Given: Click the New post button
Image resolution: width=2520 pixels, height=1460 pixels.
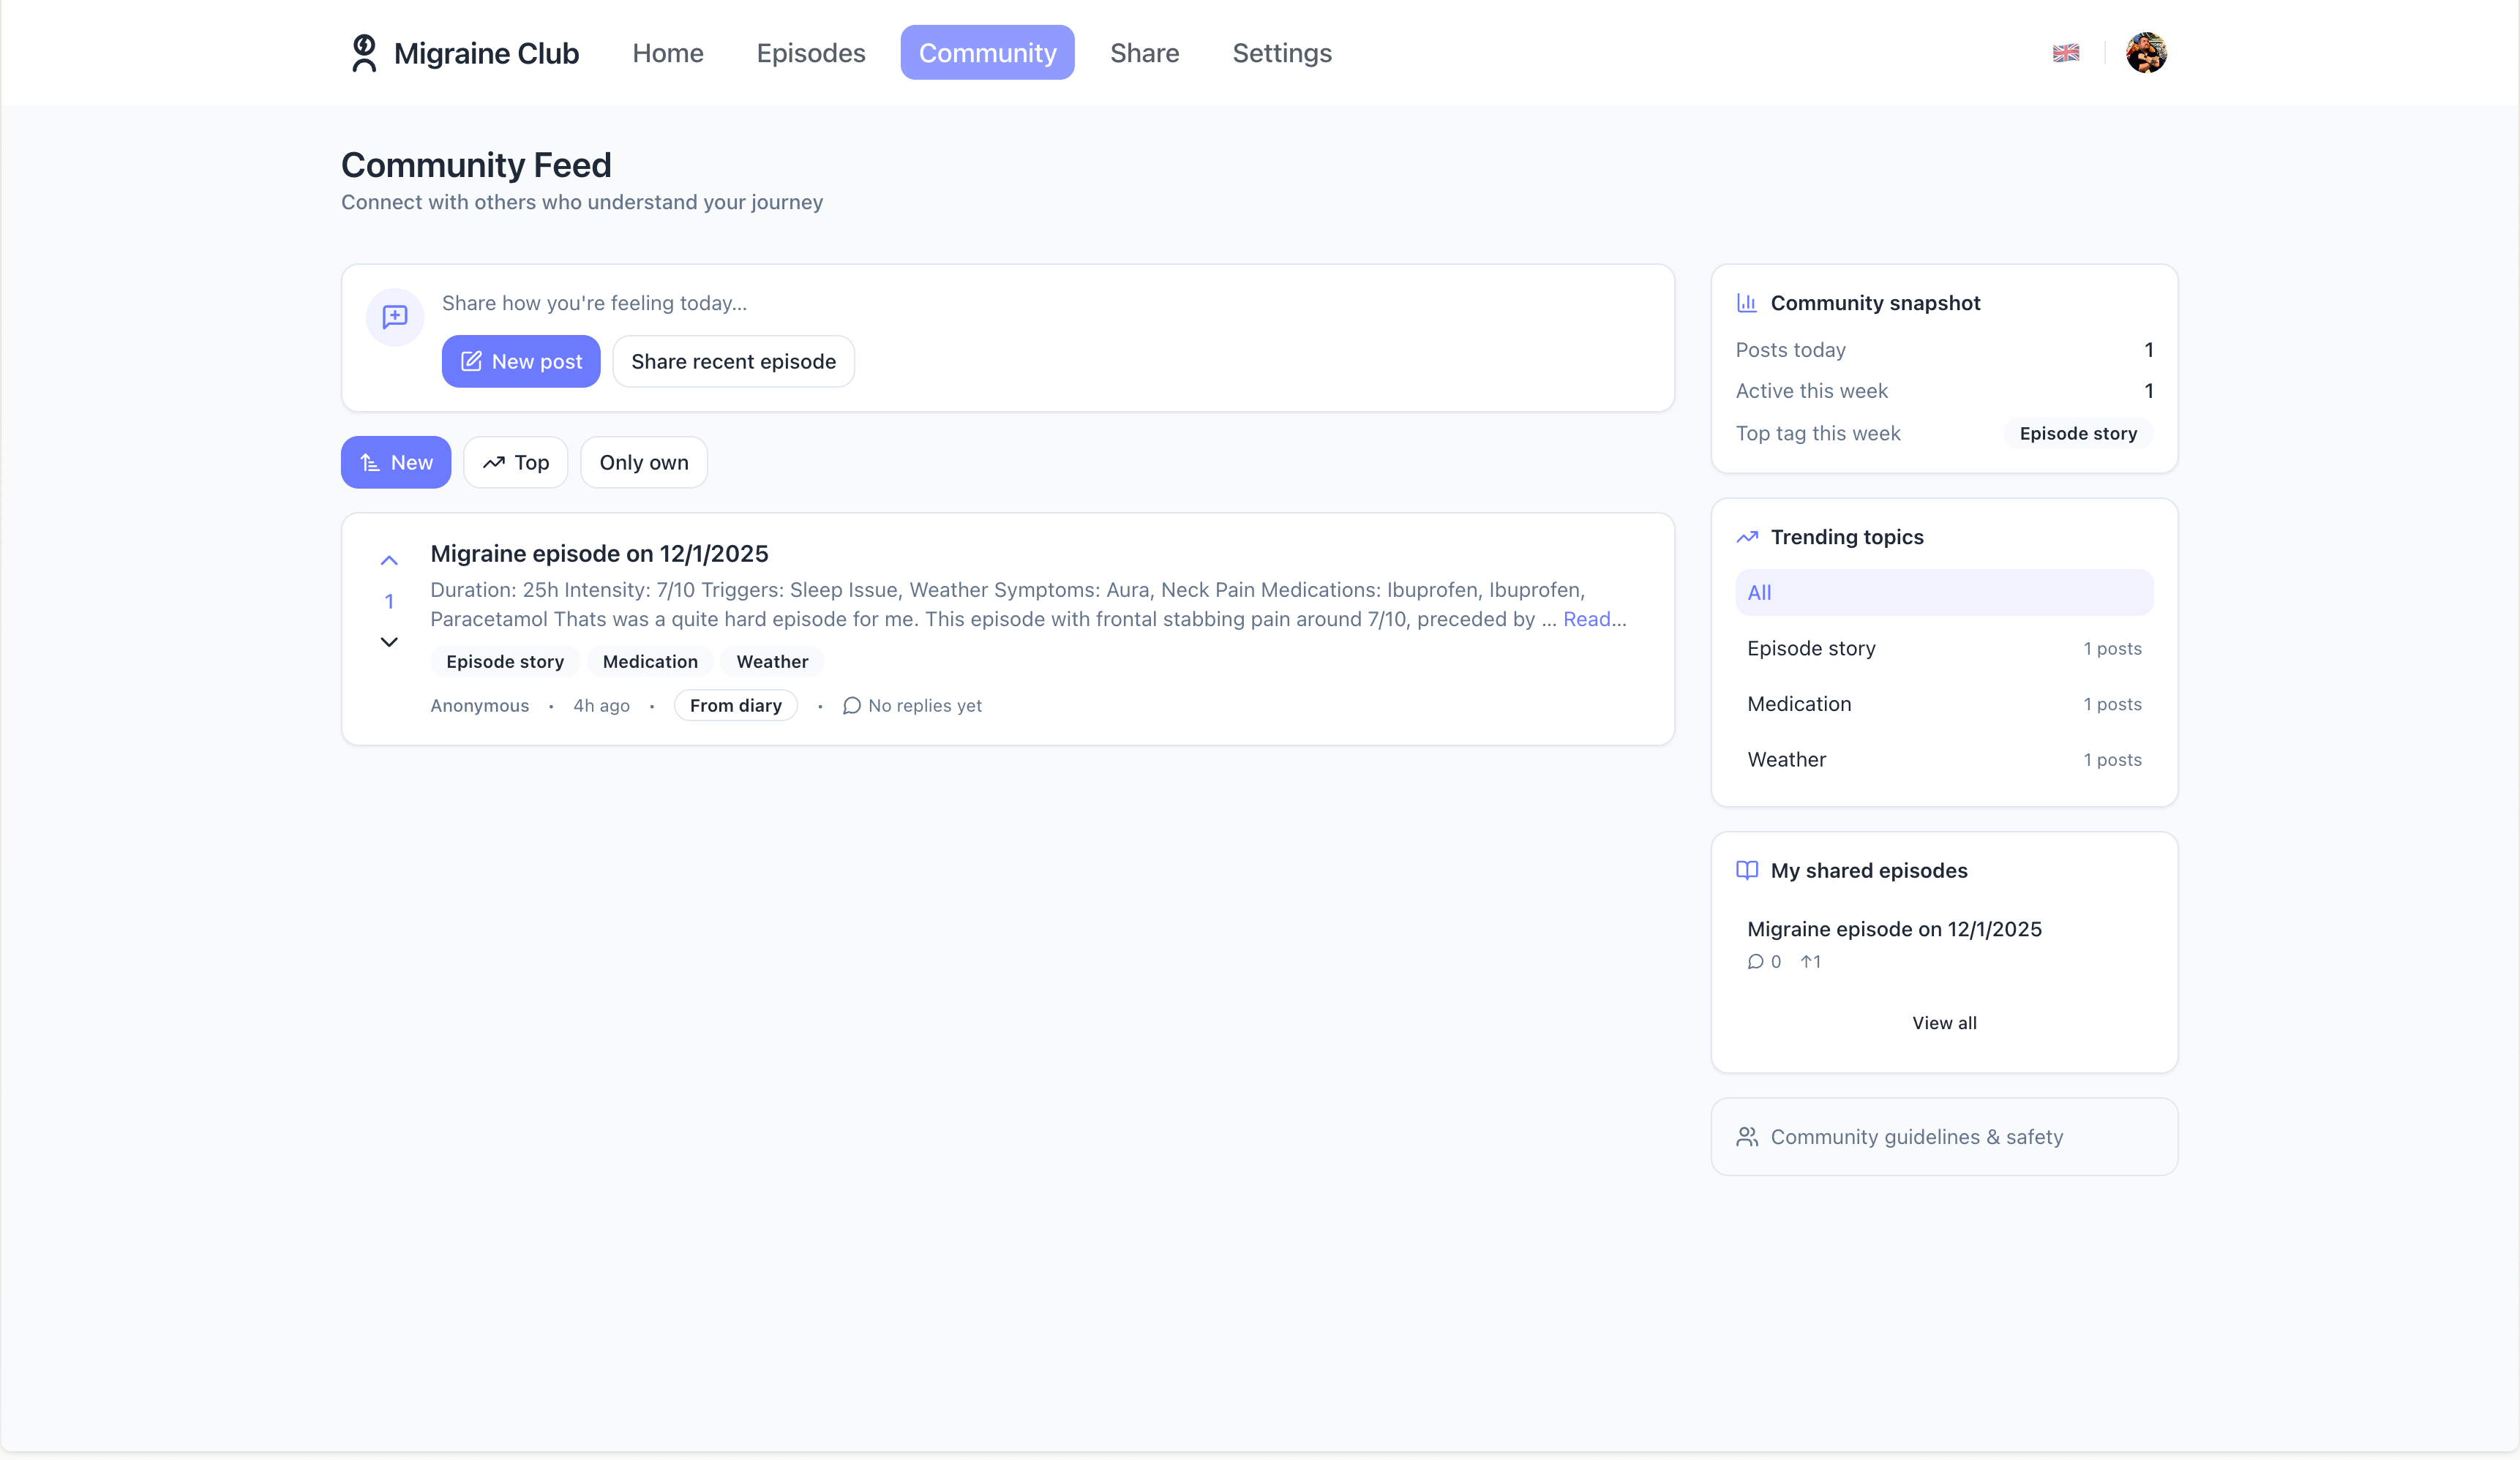Looking at the screenshot, I should (x=521, y=362).
